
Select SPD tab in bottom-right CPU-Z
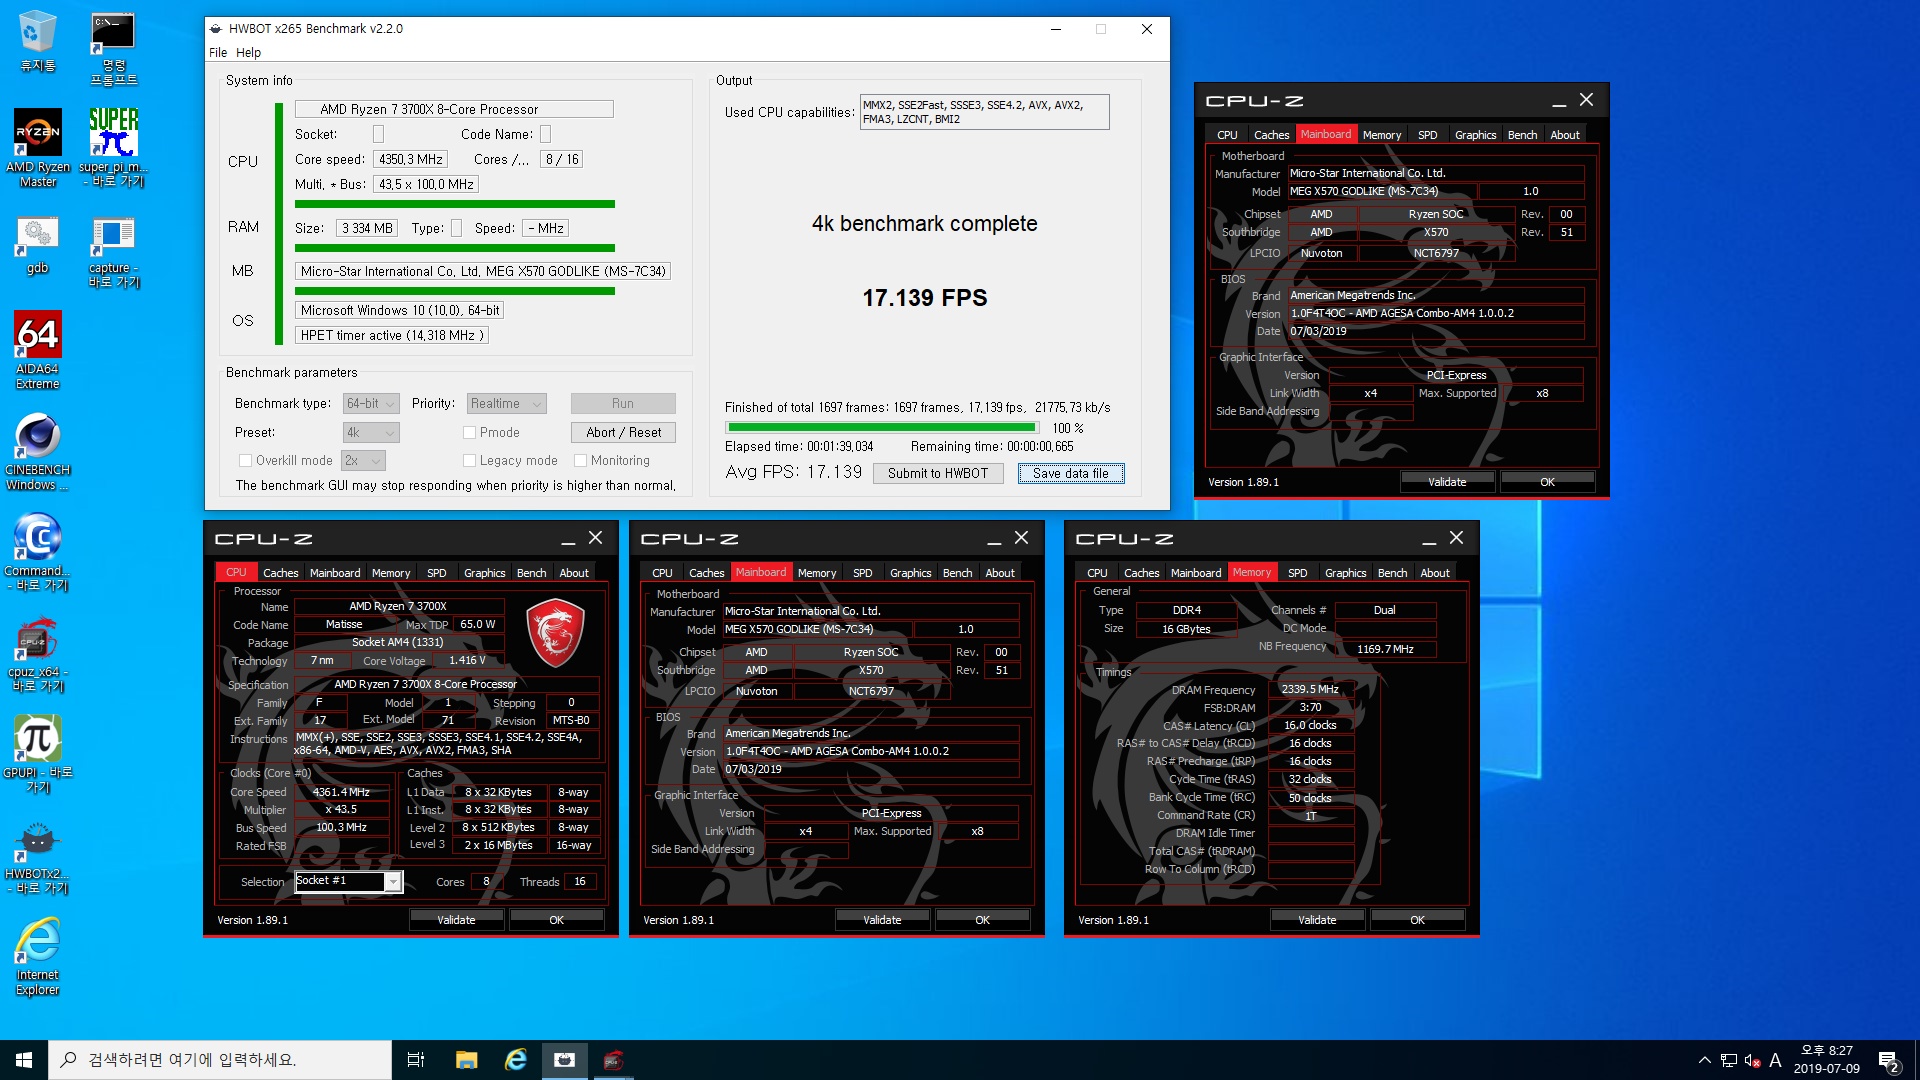coord(1297,573)
